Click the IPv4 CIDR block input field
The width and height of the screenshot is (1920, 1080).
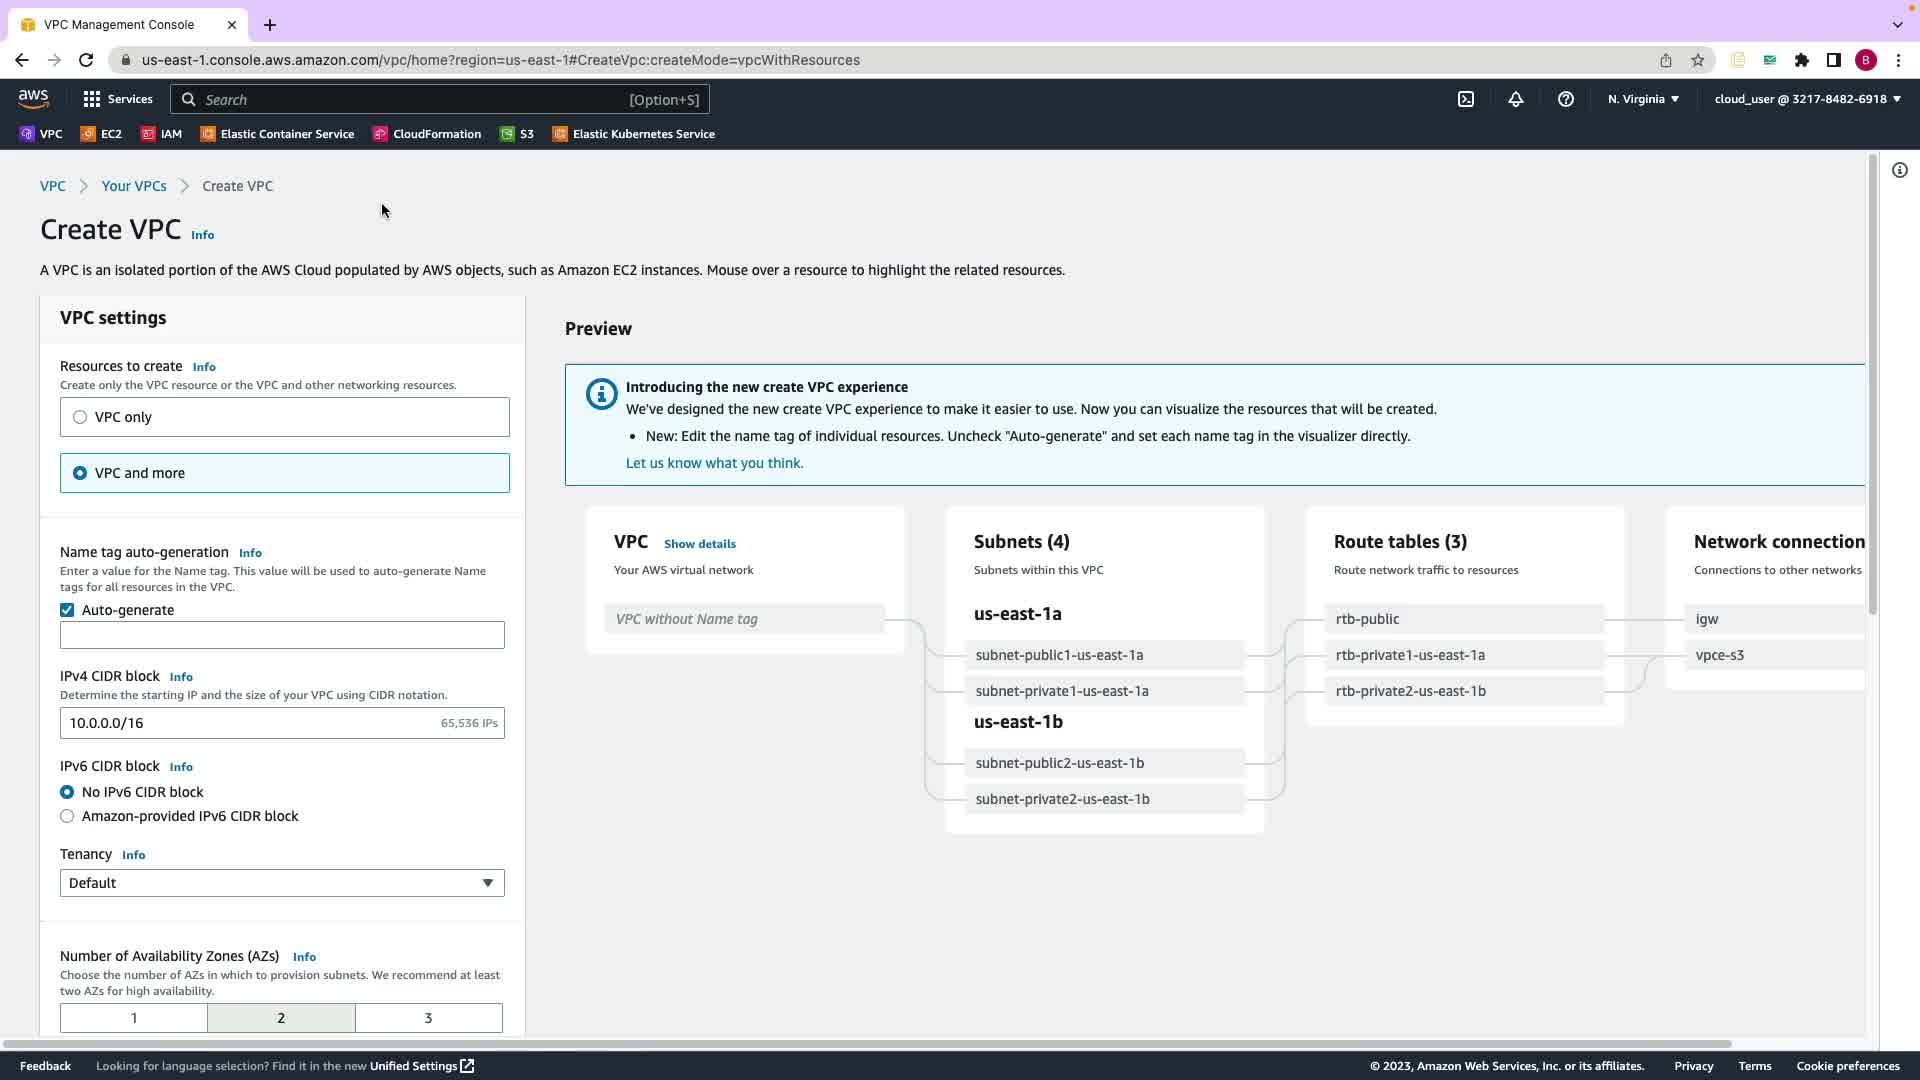point(250,723)
